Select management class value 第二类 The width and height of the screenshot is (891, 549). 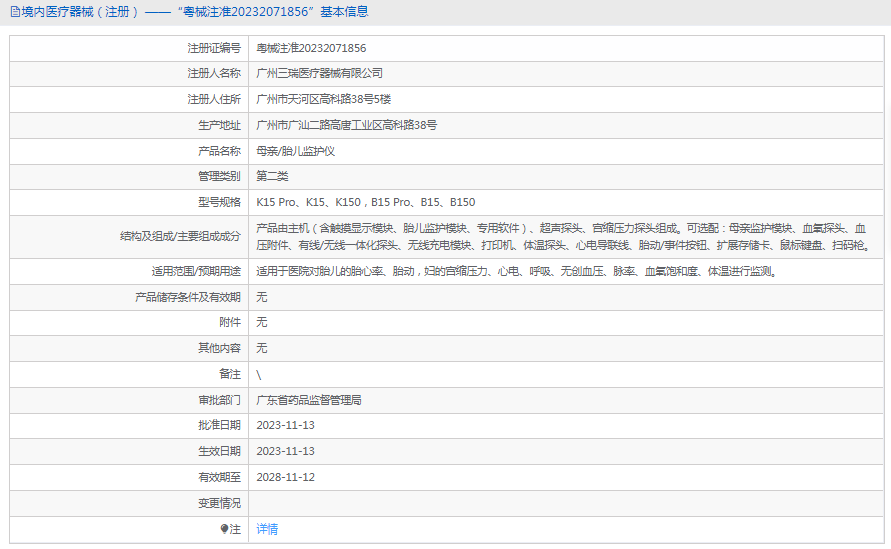click(x=272, y=176)
